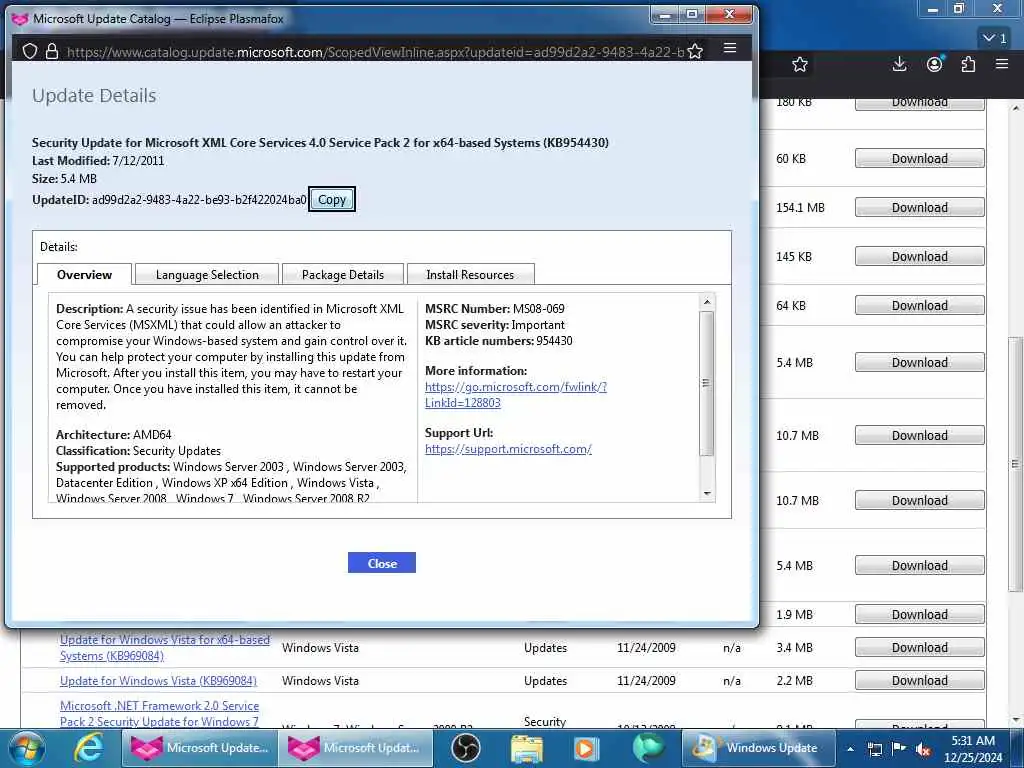Image resolution: width=1024 pixels, height=768 pixels.
Task: Click the MSRC Number MS08-069 text
Action: point(494,308)
